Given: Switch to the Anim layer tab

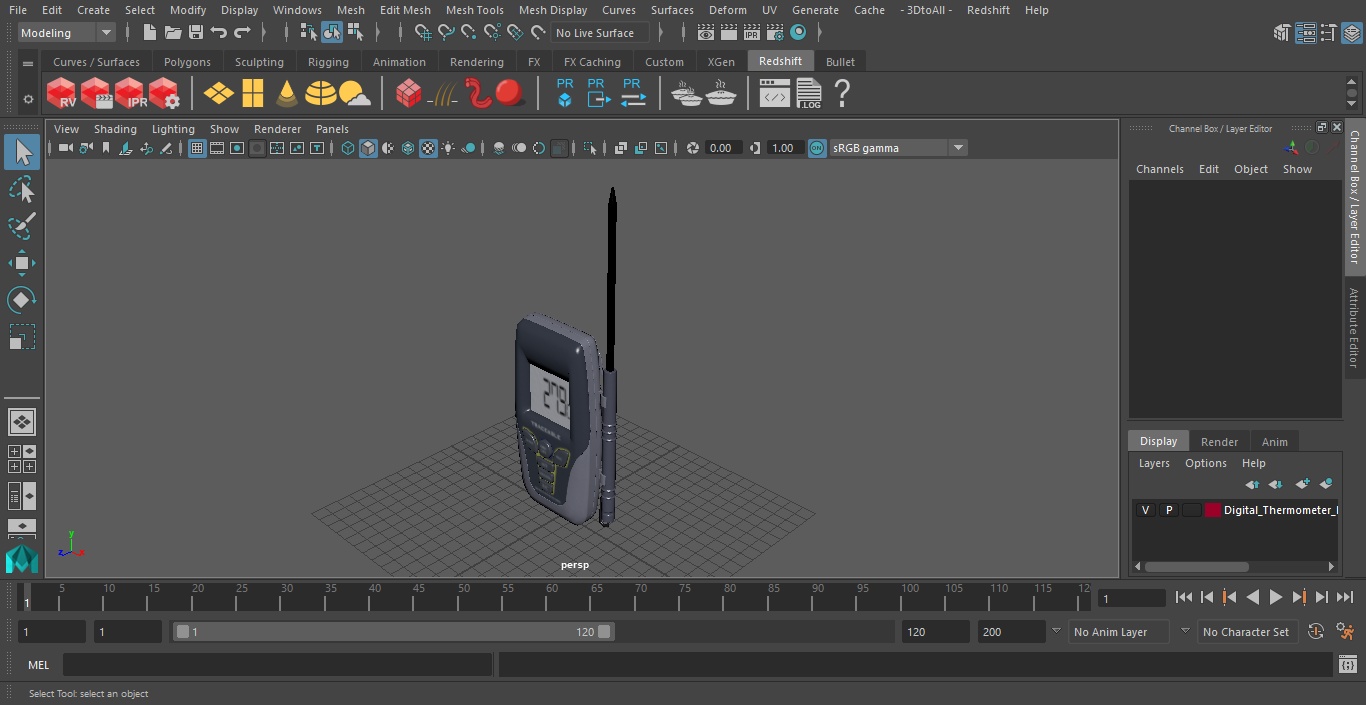Looking at the screenshot, I should [1274, 441].
